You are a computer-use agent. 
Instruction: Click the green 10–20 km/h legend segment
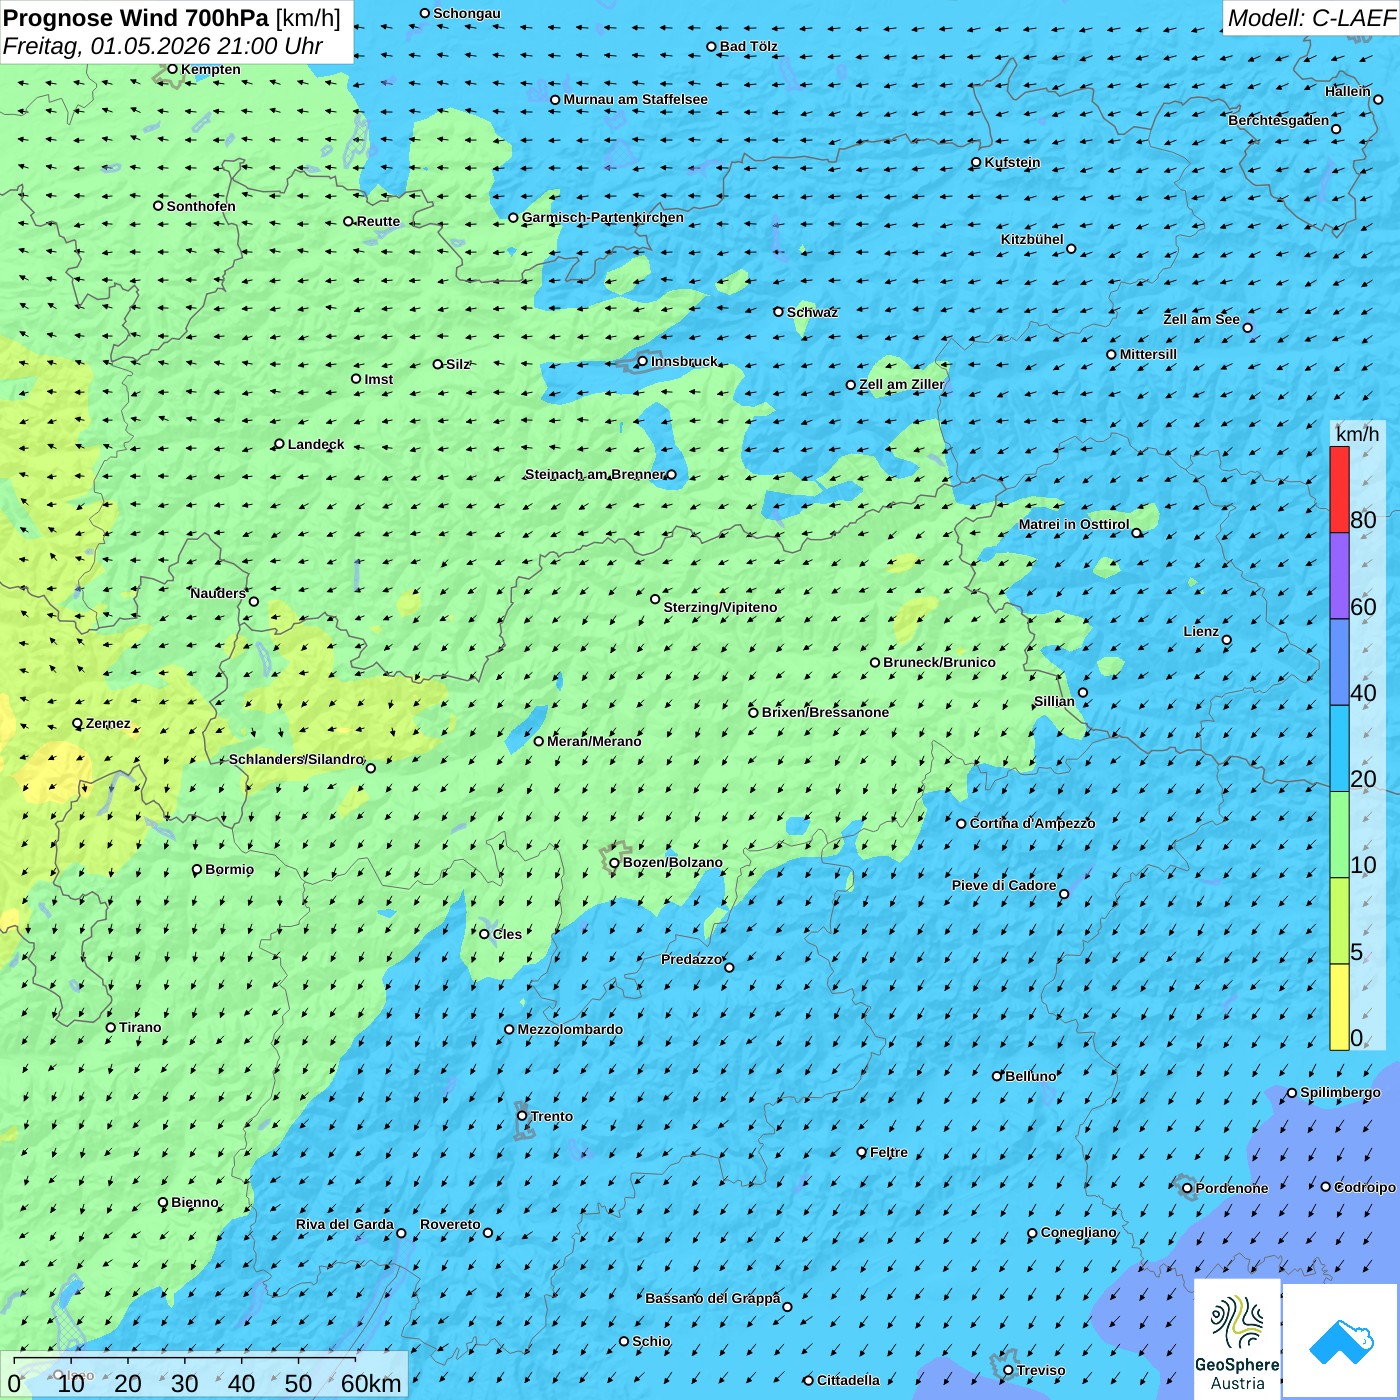point(1339,834)
